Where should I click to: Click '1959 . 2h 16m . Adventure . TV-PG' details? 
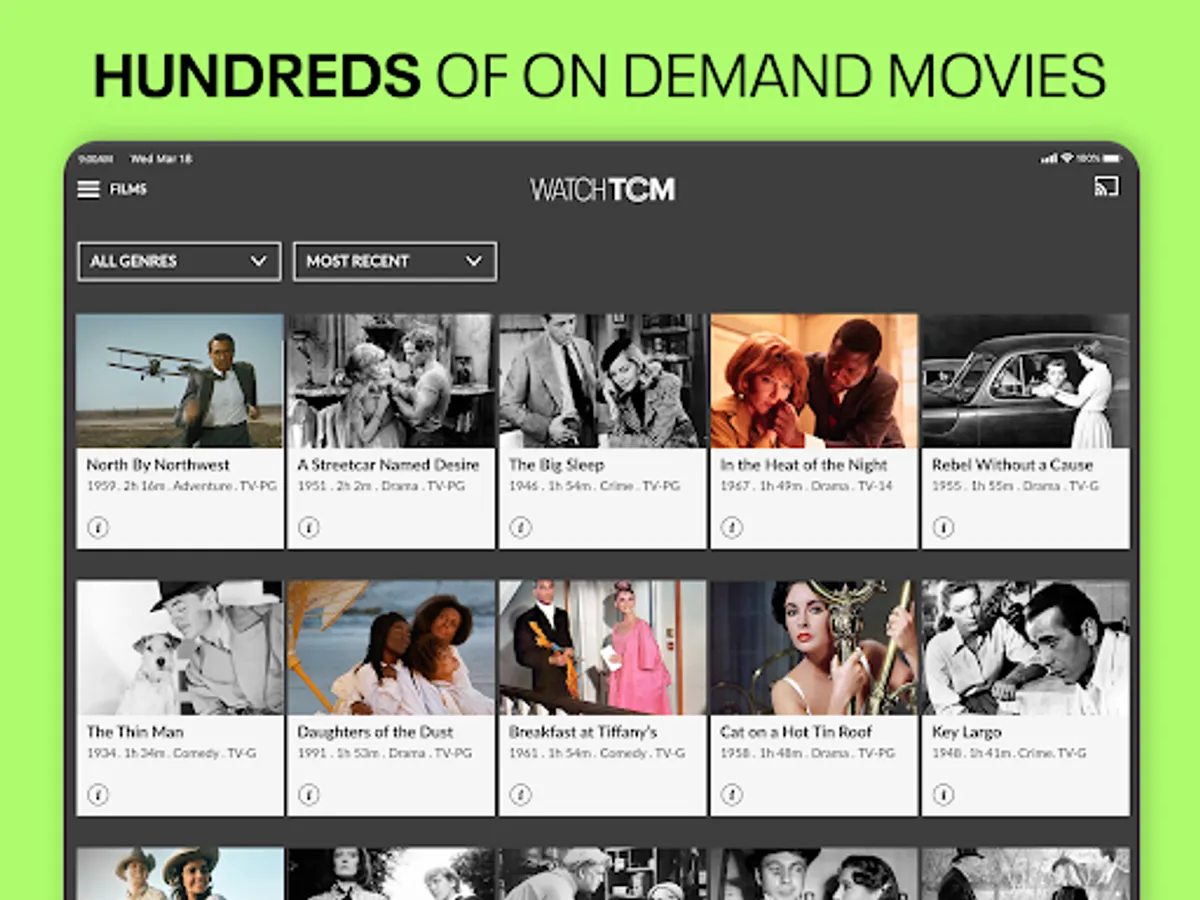click(181, 486)
